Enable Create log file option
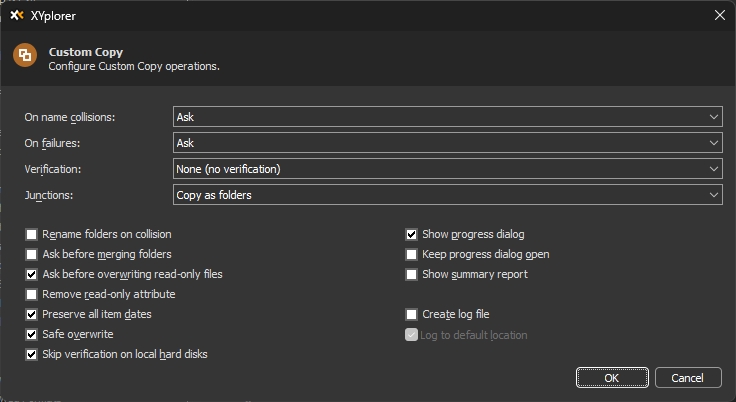The image size is (736, 402). pos(411,314)
